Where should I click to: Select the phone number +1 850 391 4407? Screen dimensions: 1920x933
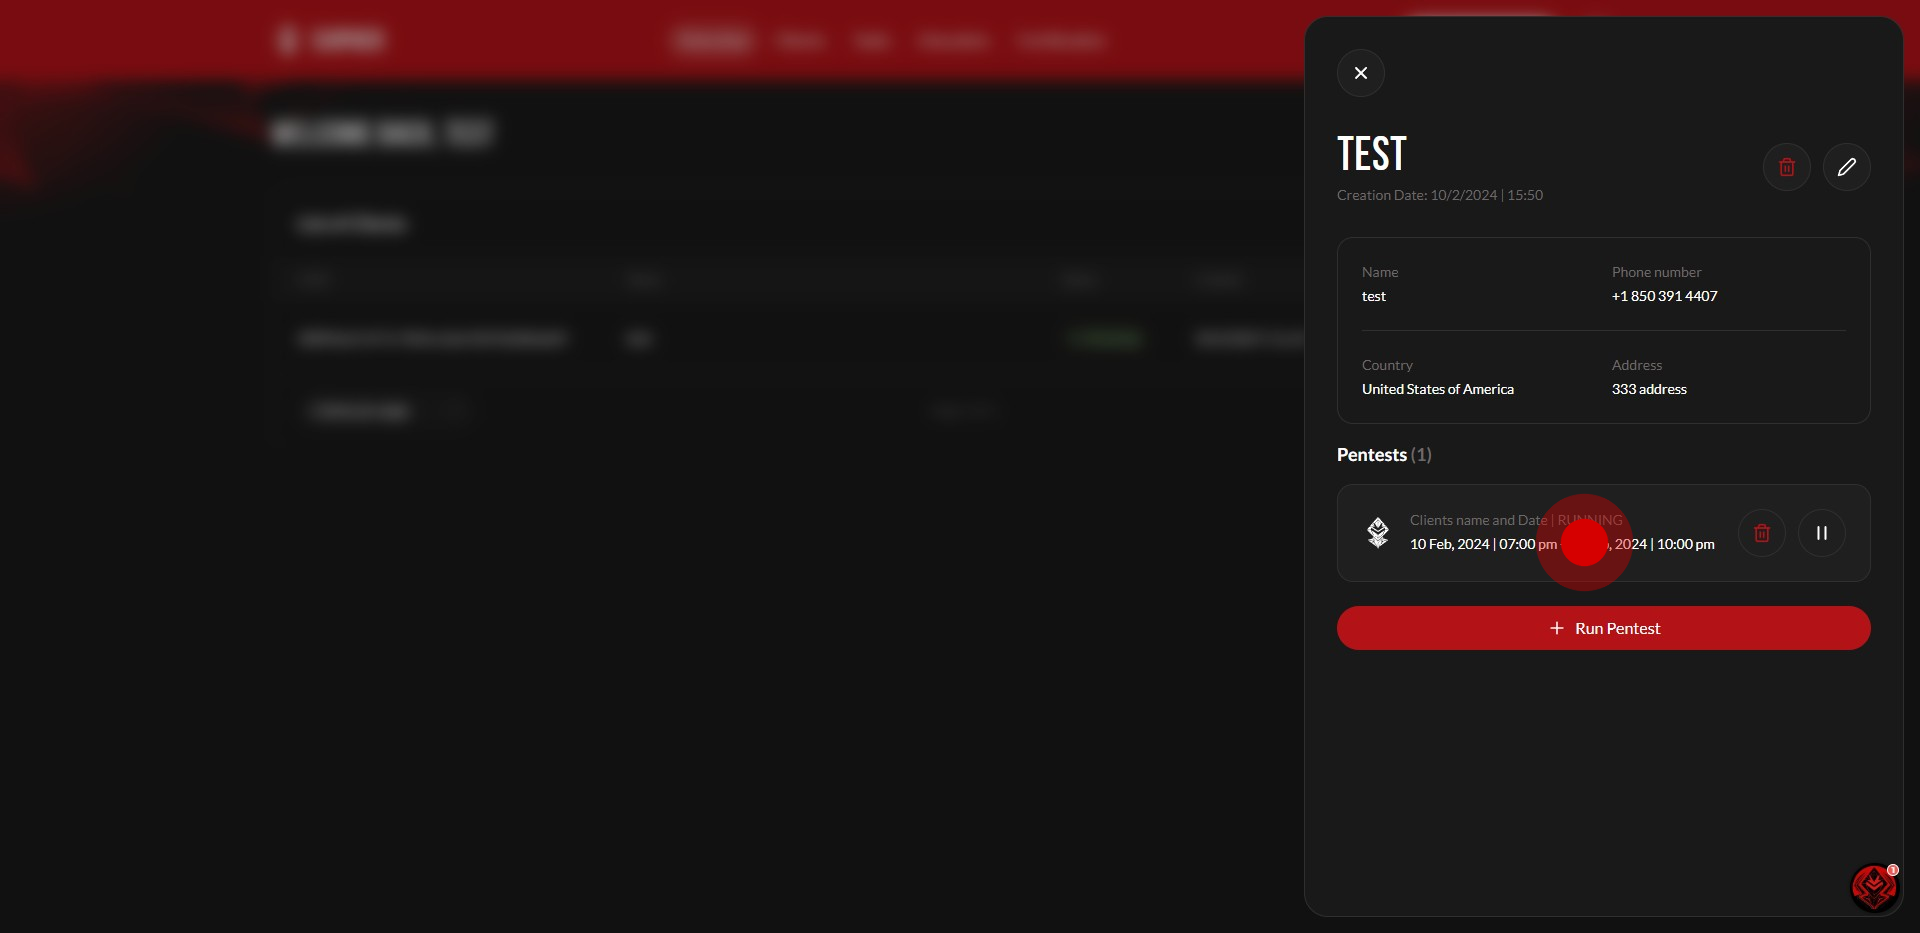point(1664,296)
